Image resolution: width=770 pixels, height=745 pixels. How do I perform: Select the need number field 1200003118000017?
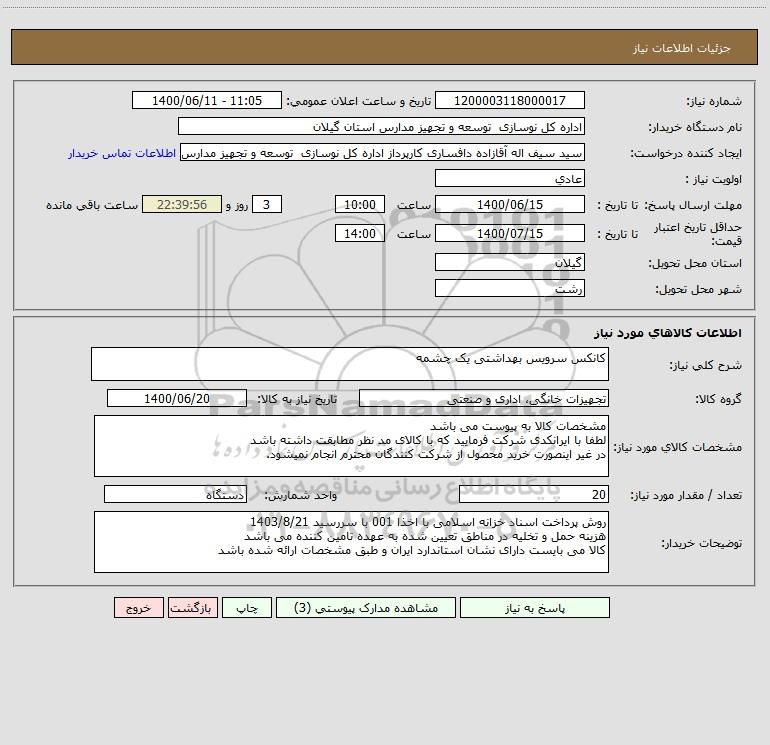tap(510, 100)
